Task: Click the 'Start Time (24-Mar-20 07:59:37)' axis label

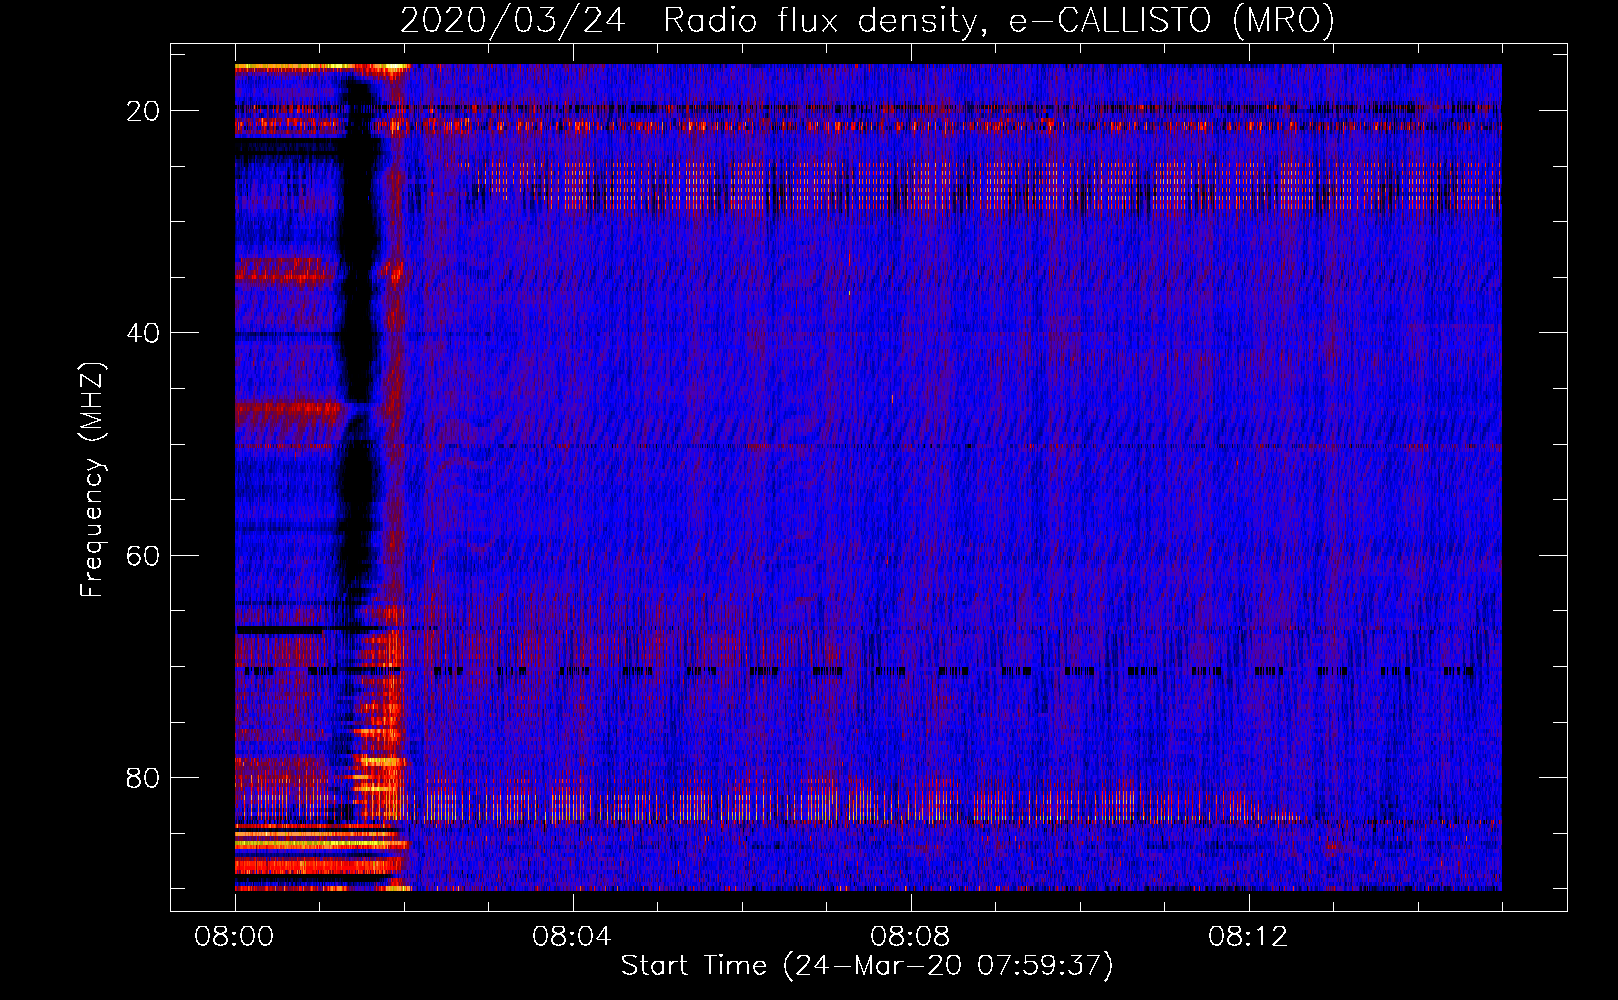Action: [x=867, y=966]
